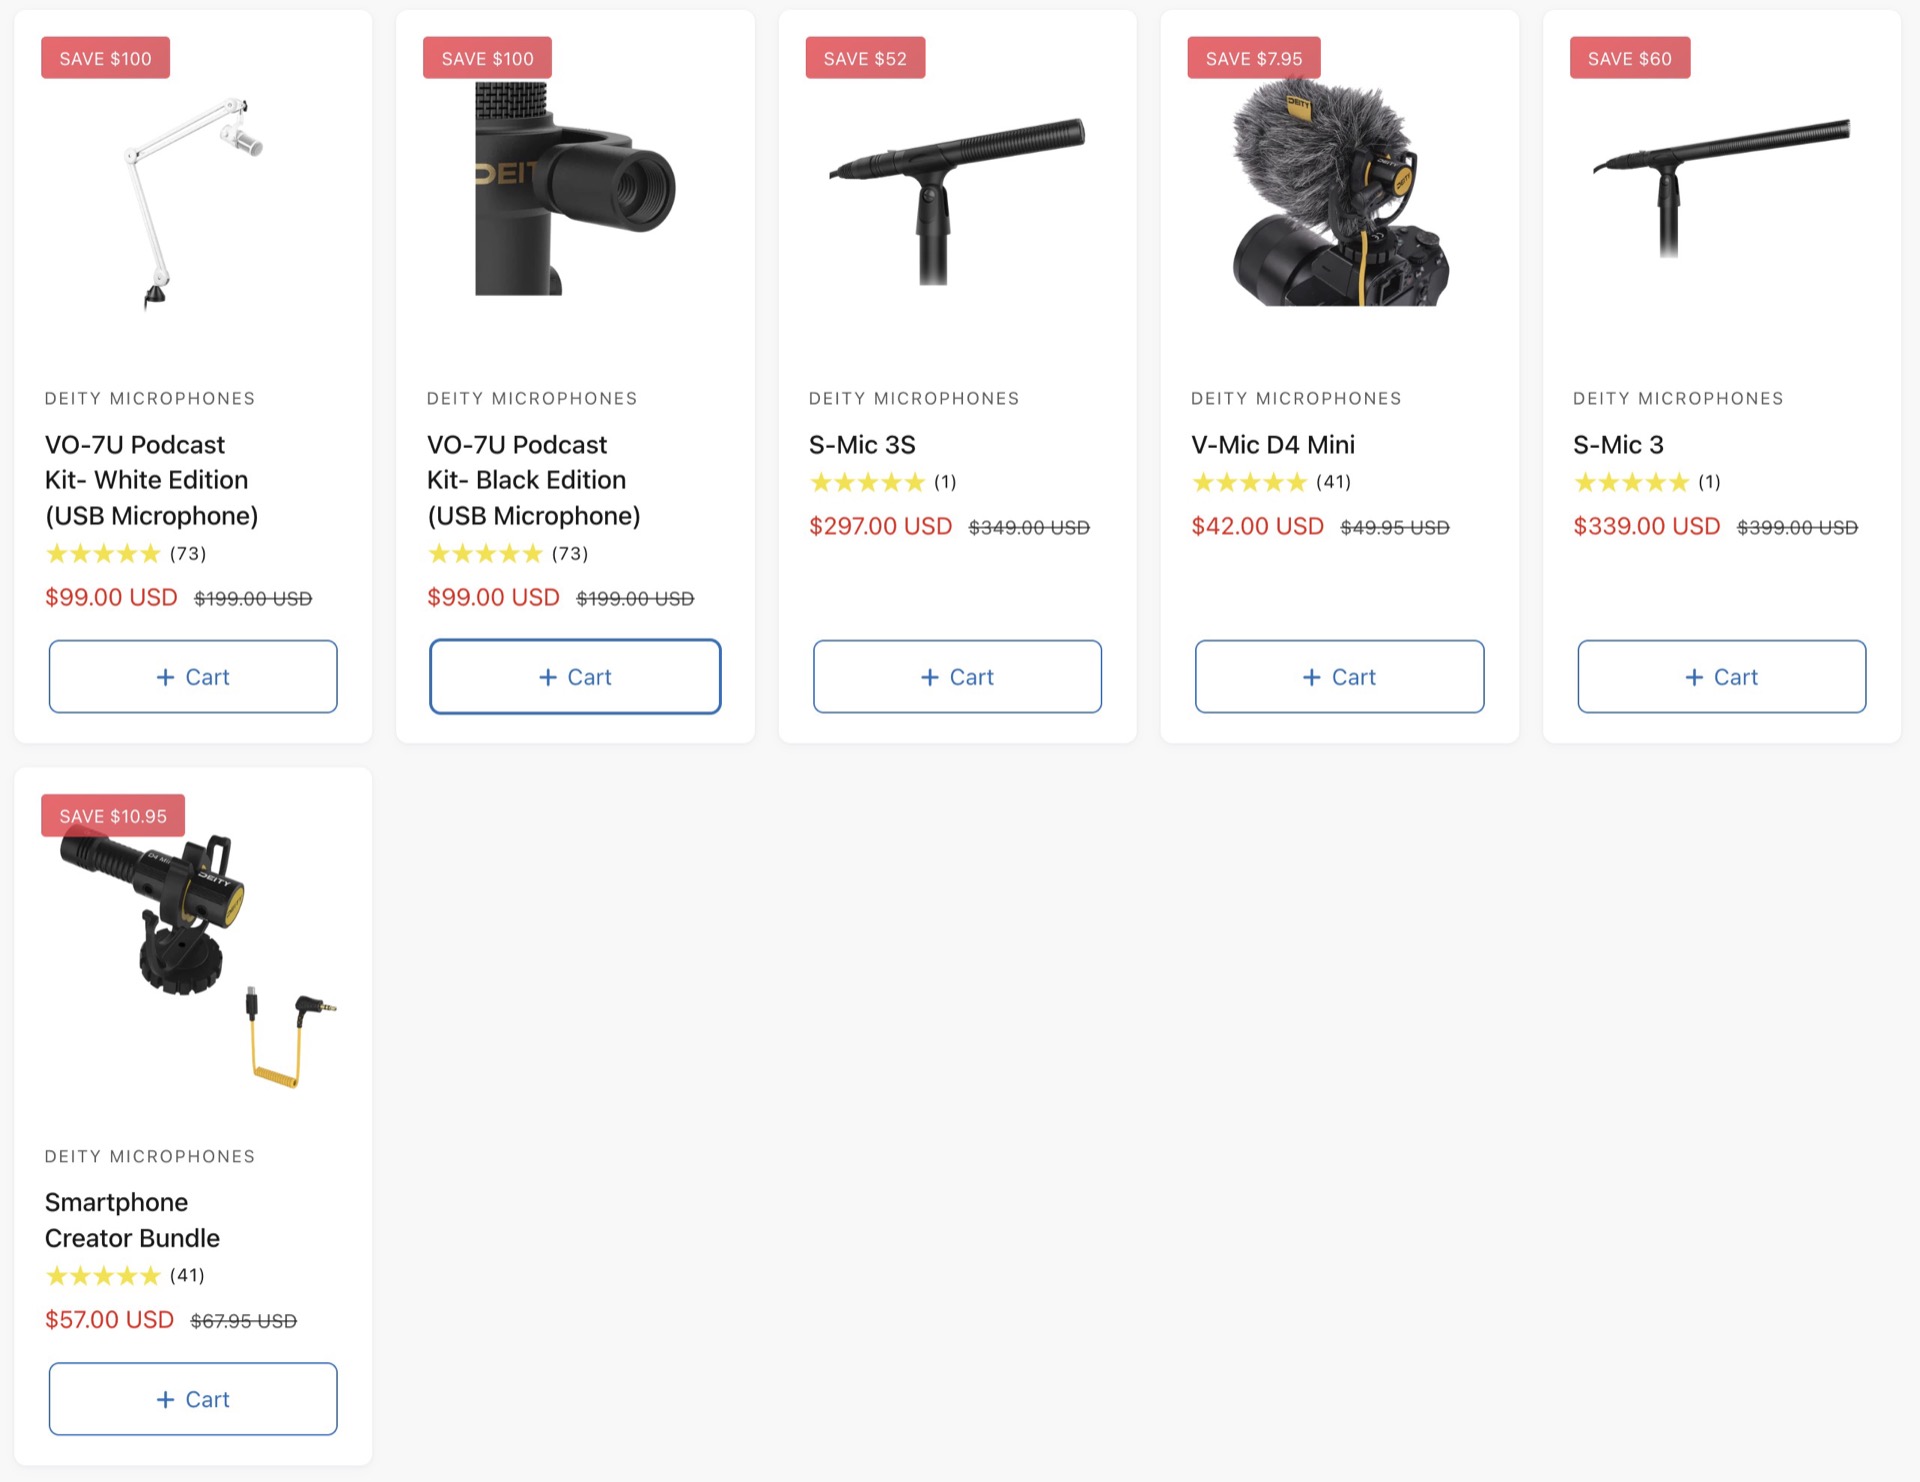This screenshot has height=1482, width=1920.
Task: View the S-Mic 3 product image
Action: [x=1721, y=187]
